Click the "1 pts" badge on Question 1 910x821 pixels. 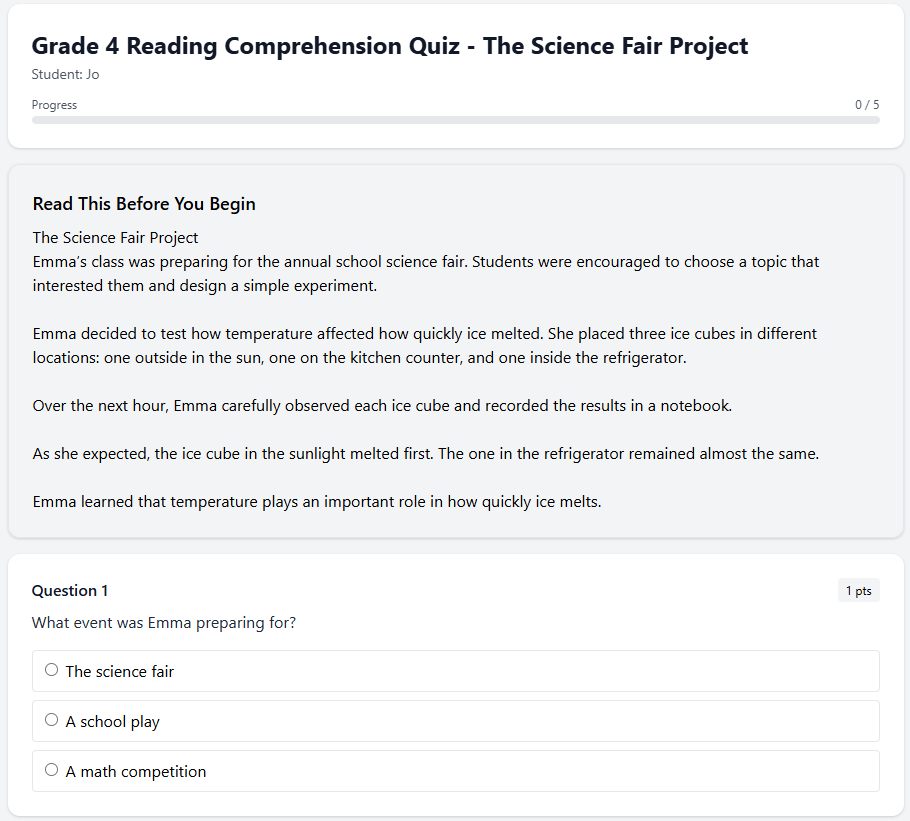click(858, 590)
